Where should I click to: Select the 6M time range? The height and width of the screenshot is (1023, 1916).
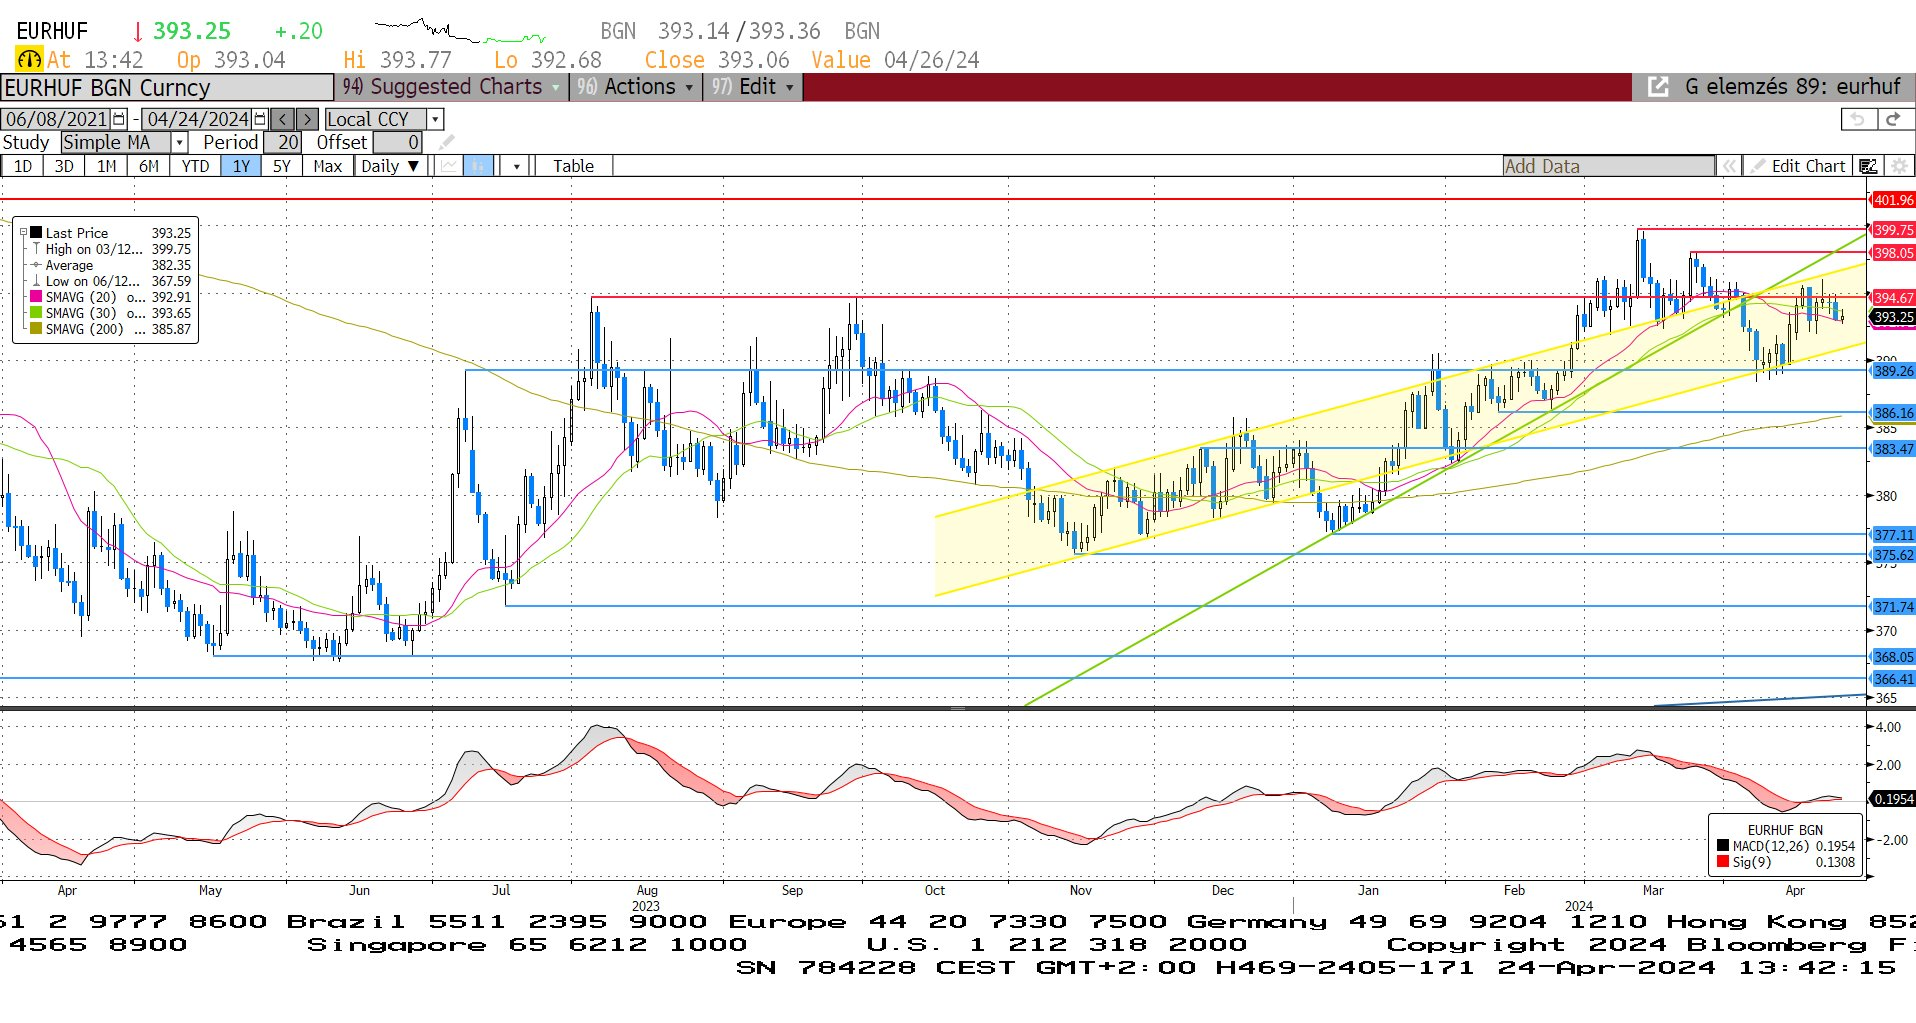[x=148, y=166]
